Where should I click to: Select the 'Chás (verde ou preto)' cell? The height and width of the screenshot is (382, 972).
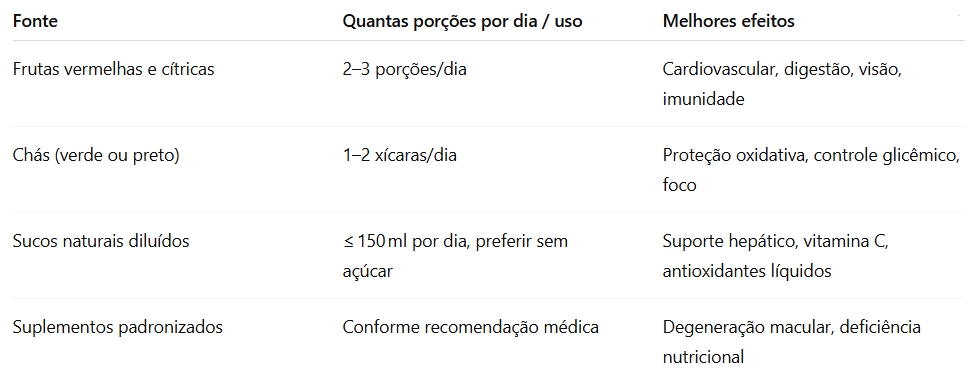point(96,155)
